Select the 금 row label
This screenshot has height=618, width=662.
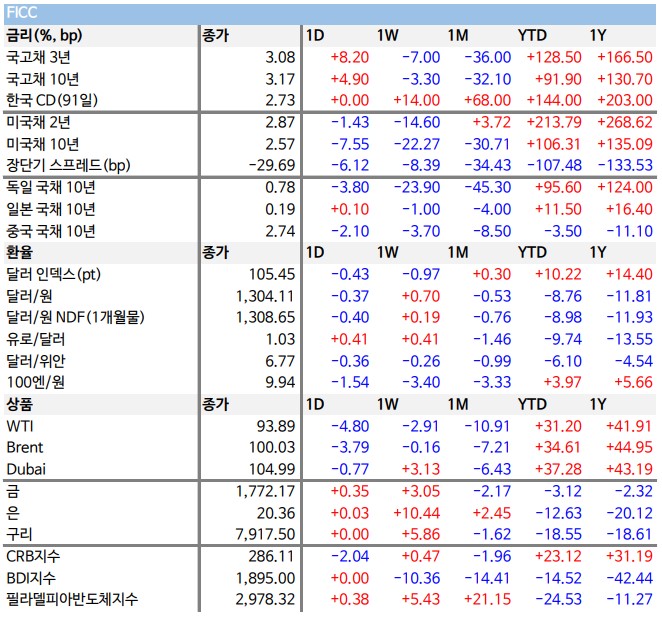[x=13, y=491]
